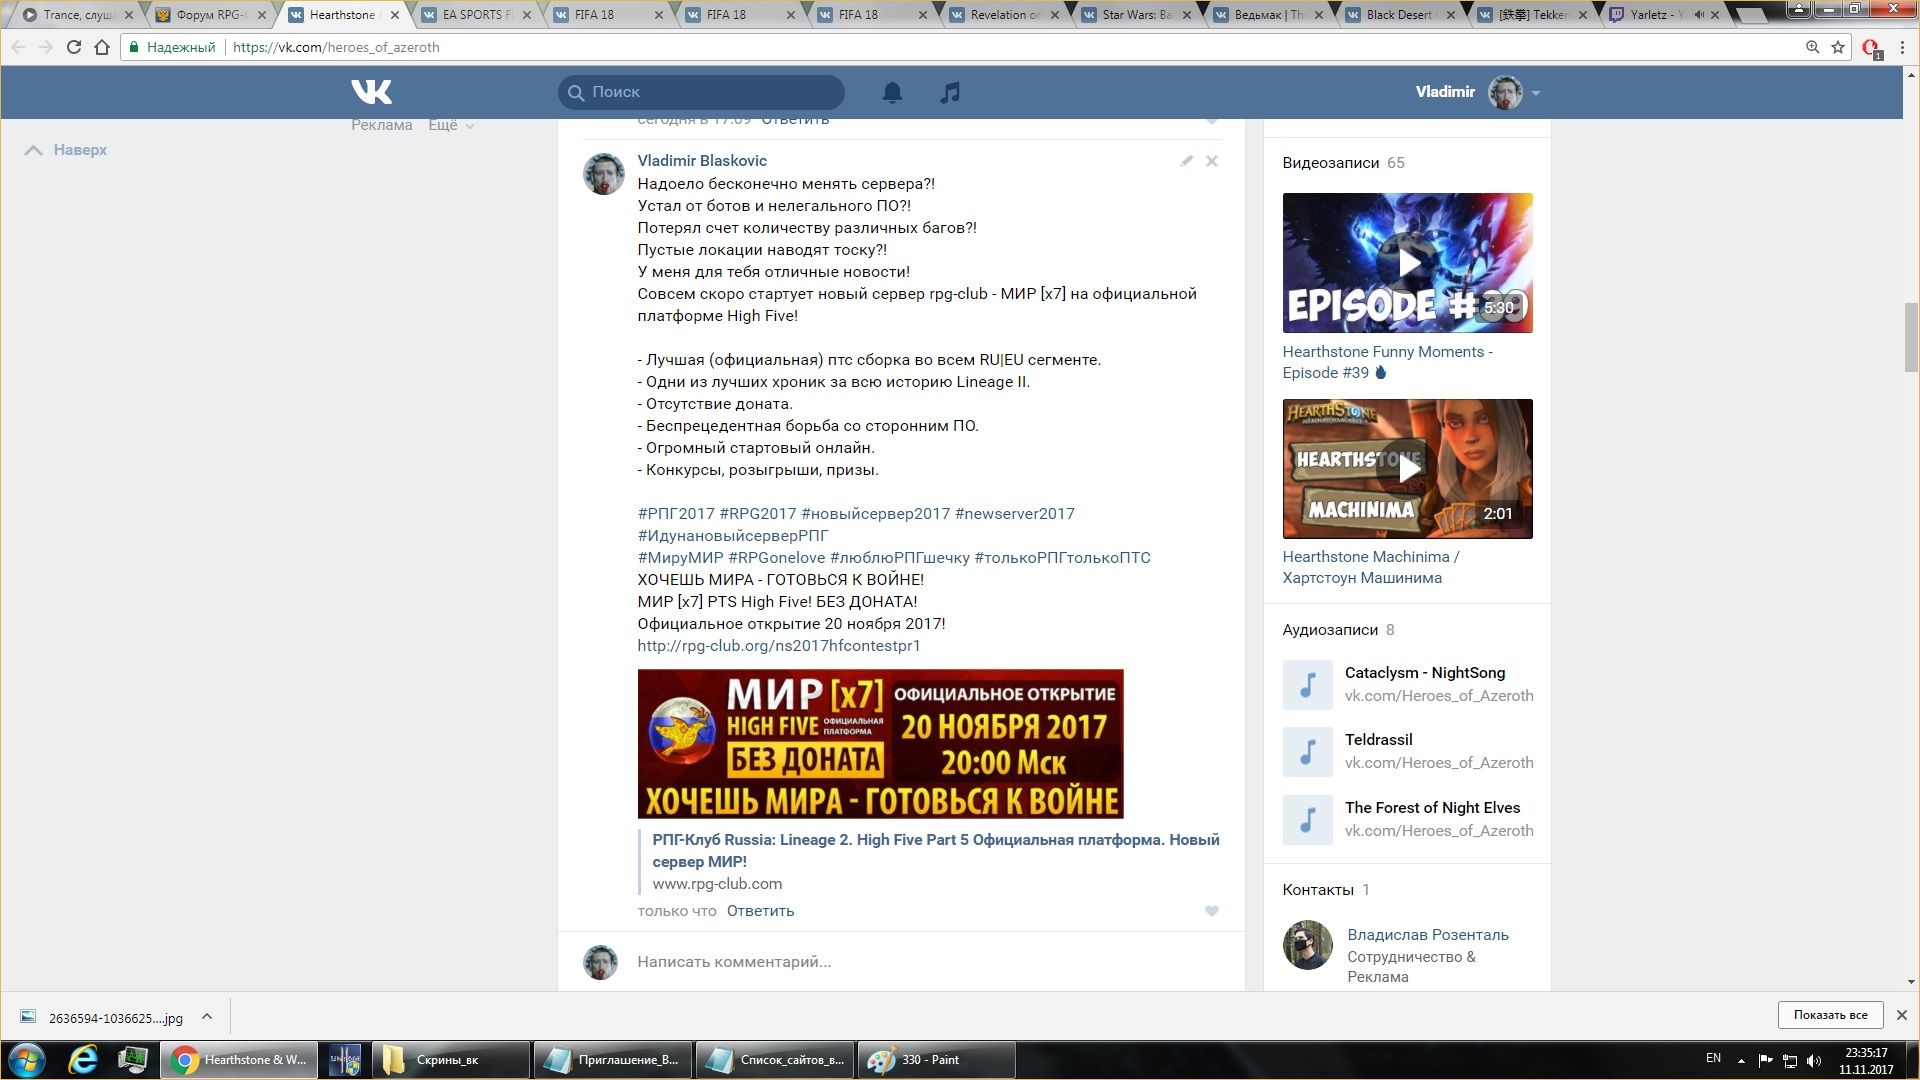Delete the Vladimir Blaskovic comment with X
Viewport: 1920px width, 1080px height.
coord(1211,161)
